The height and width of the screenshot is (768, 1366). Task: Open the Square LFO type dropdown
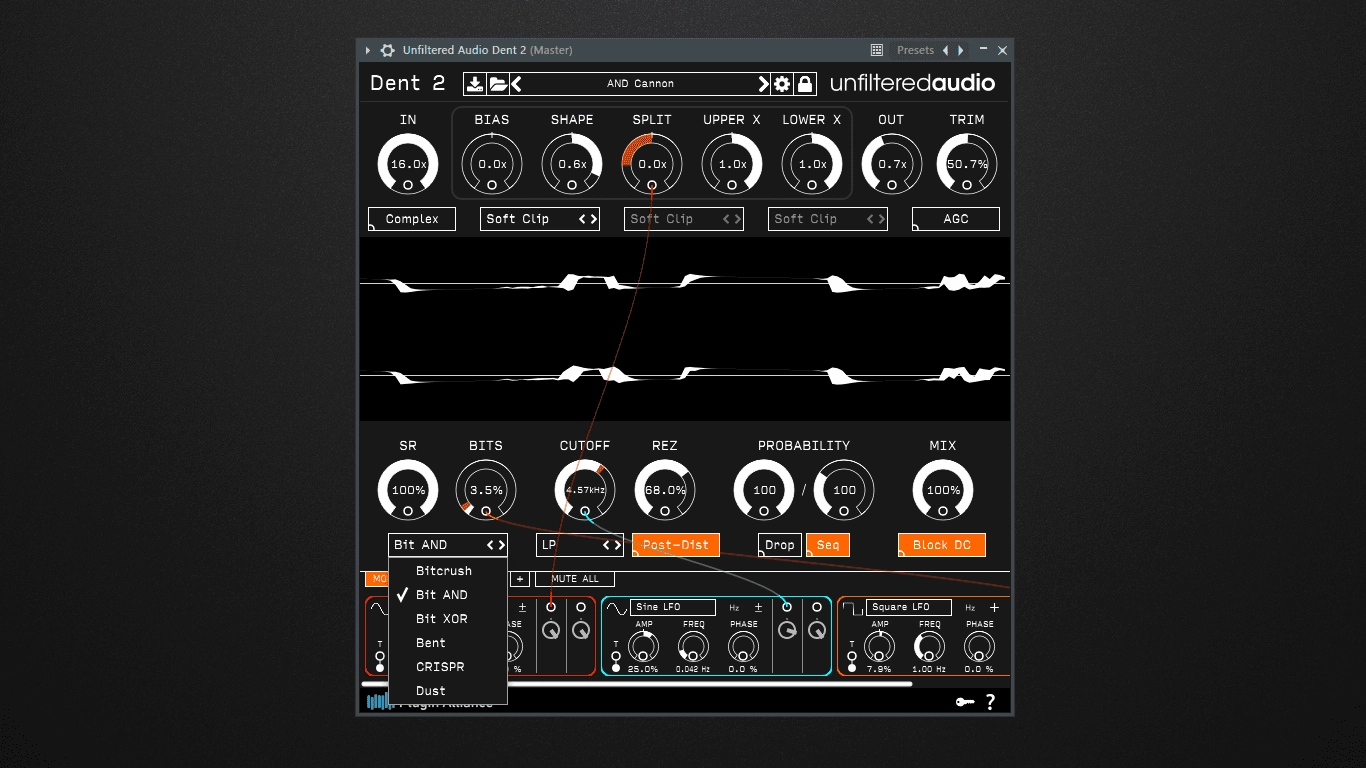click(x=909, y=607)
